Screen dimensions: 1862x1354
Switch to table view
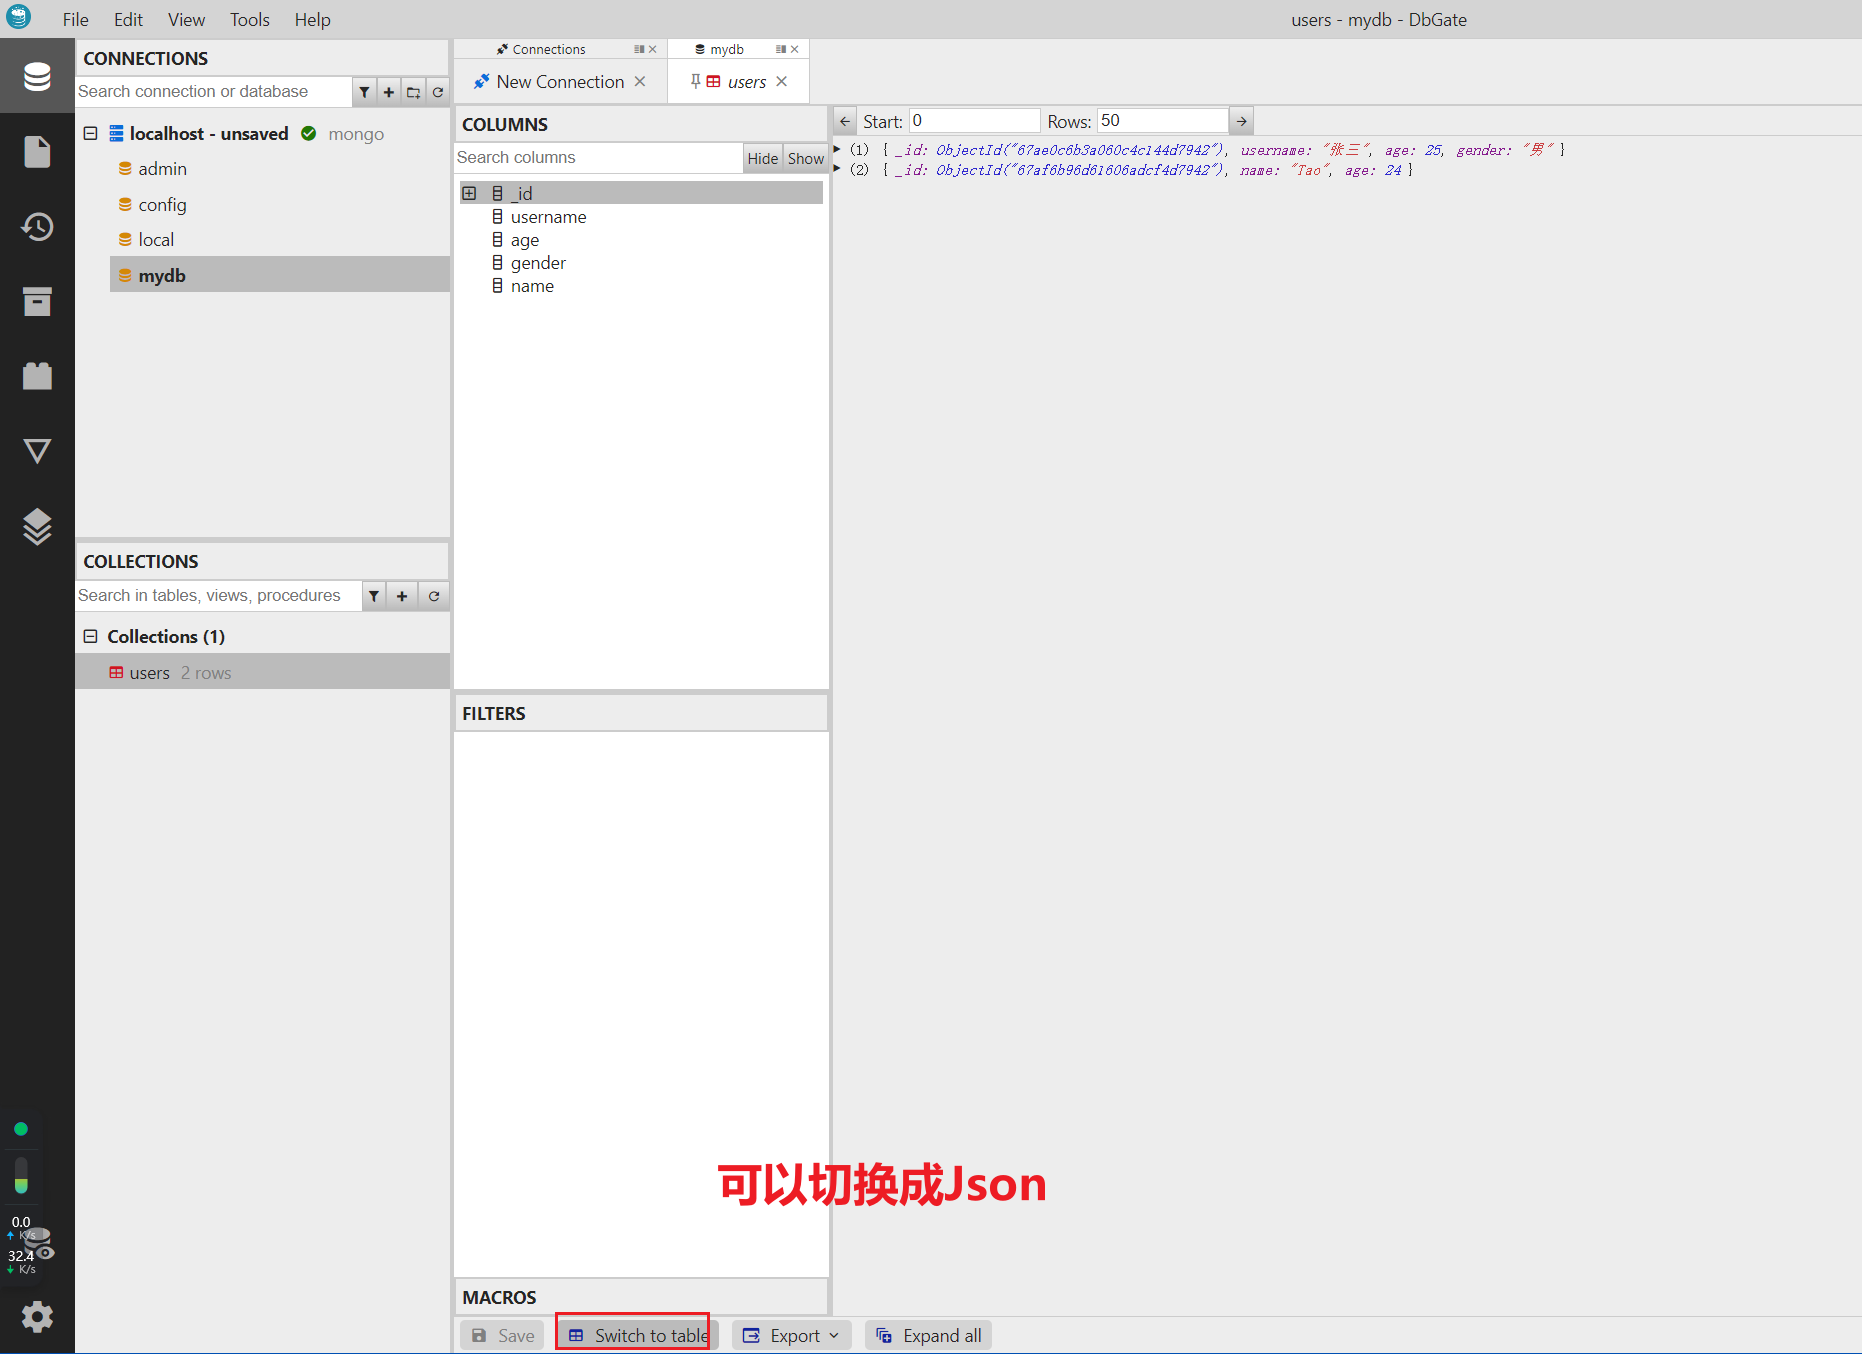click(638, 1335)
